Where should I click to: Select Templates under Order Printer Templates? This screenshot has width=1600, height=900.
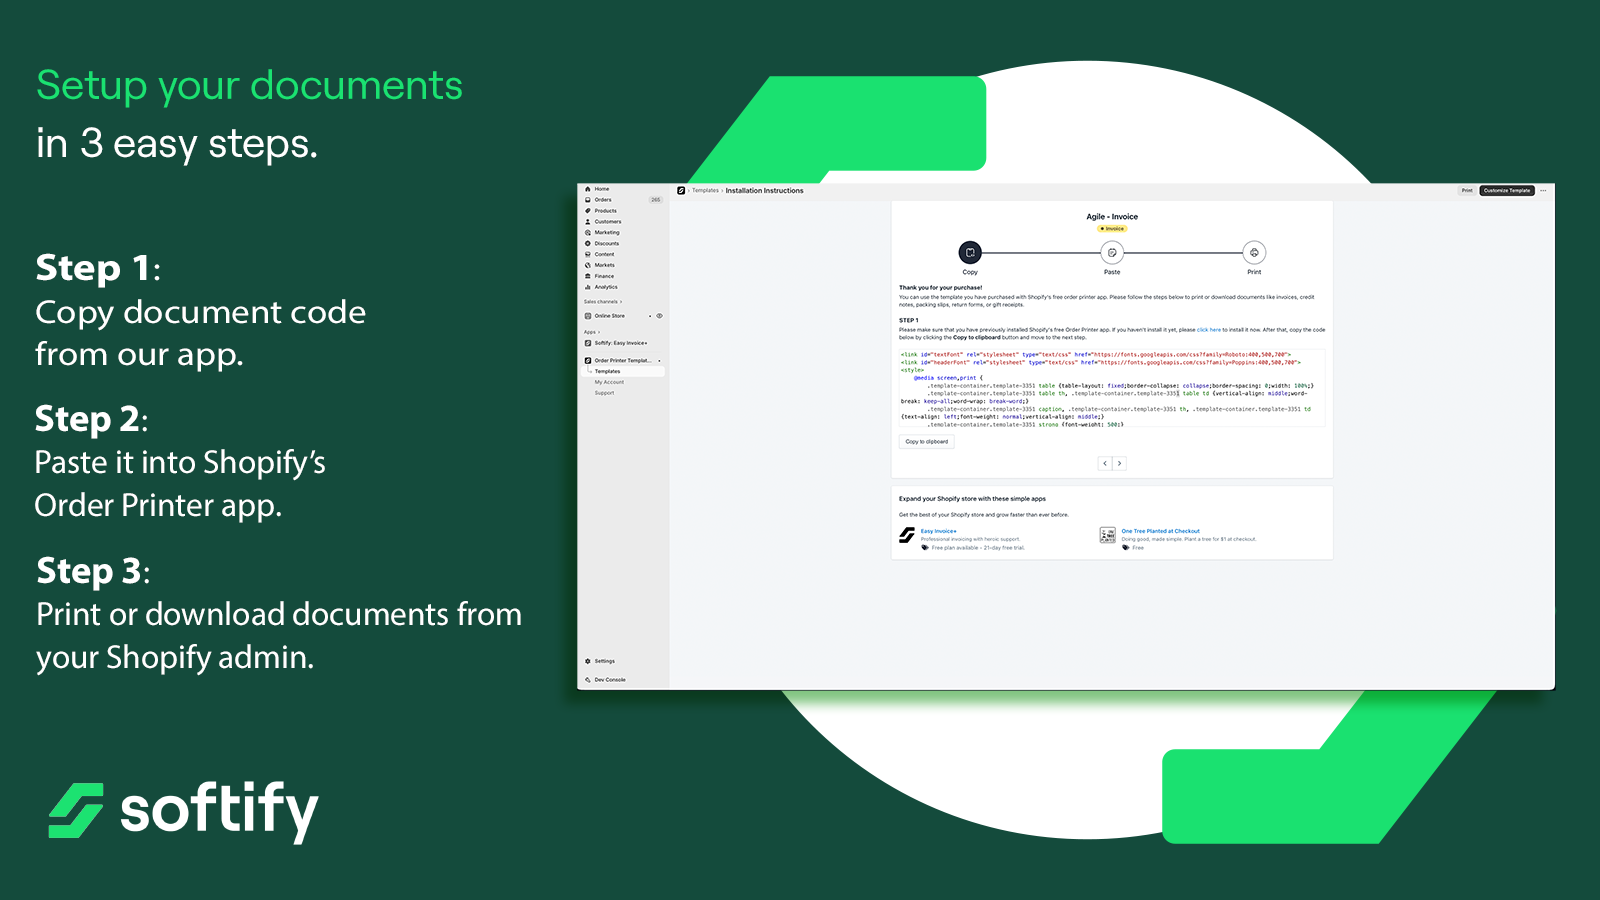pos(608,371)
